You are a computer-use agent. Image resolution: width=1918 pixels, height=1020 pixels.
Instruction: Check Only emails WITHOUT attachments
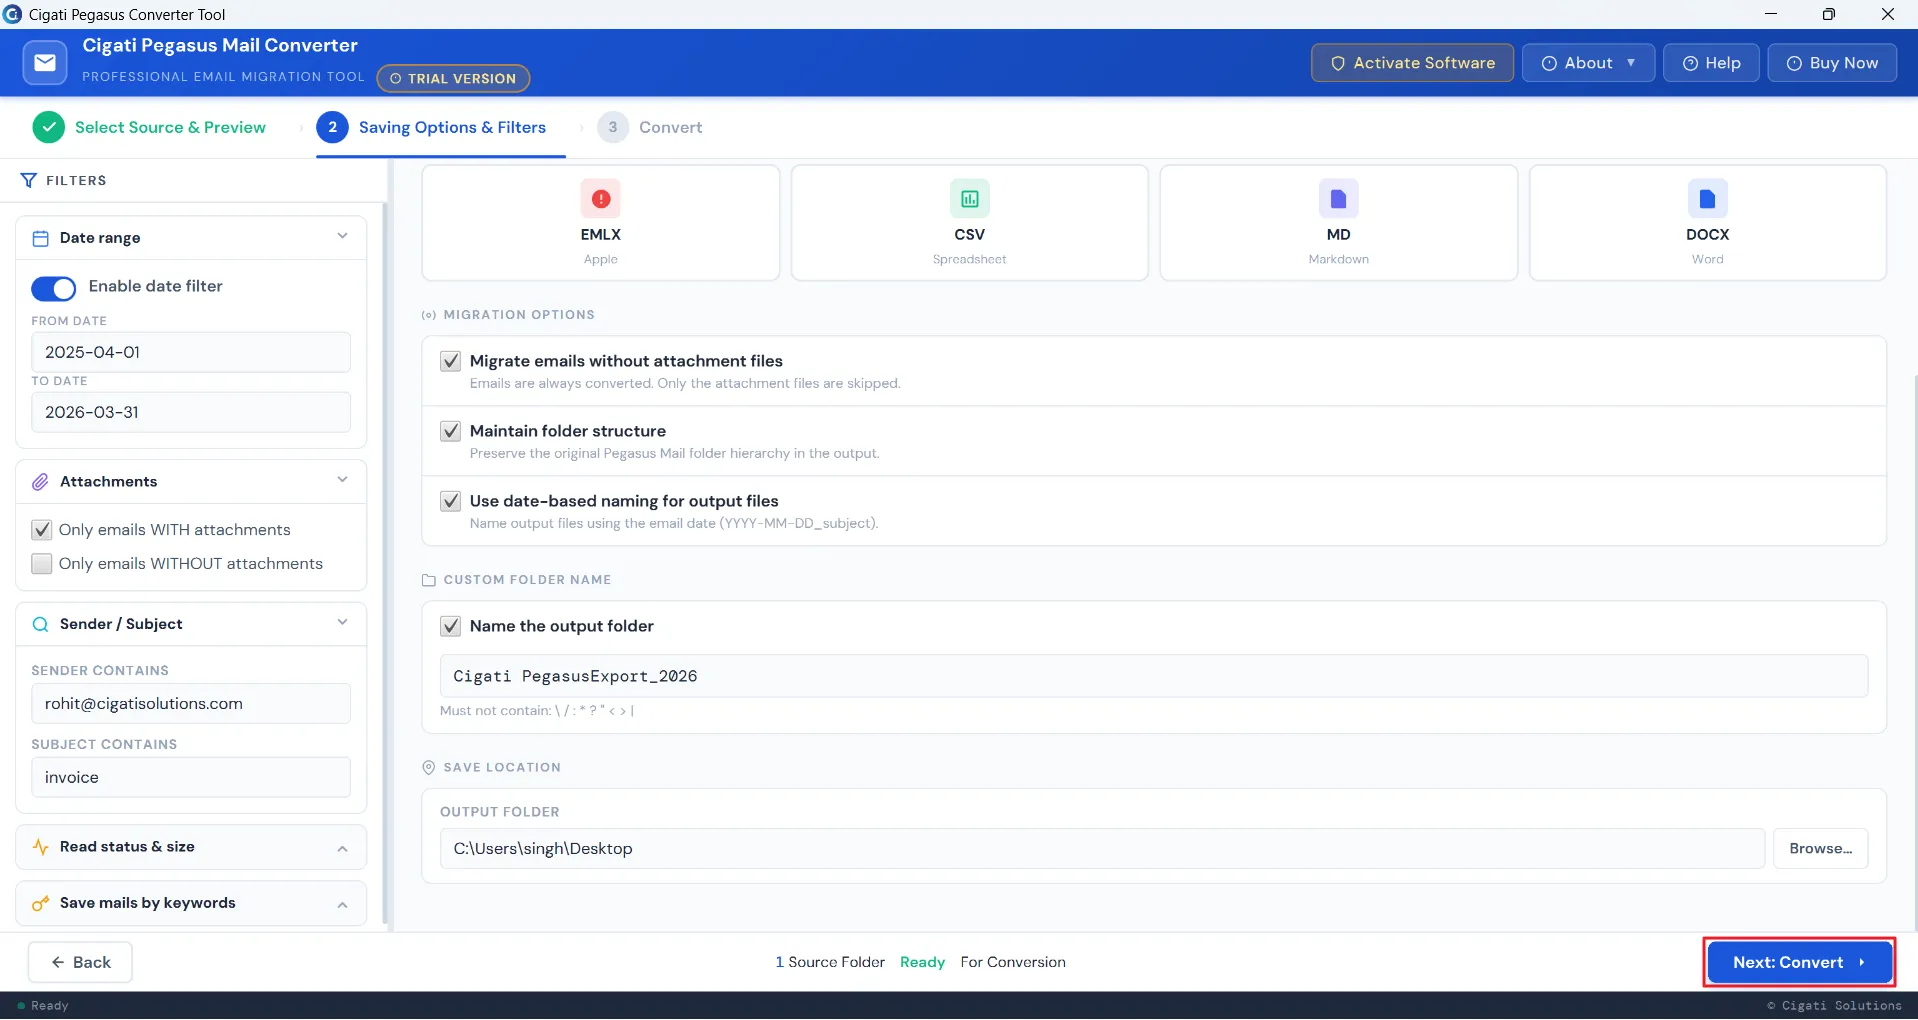coord(42,564)
